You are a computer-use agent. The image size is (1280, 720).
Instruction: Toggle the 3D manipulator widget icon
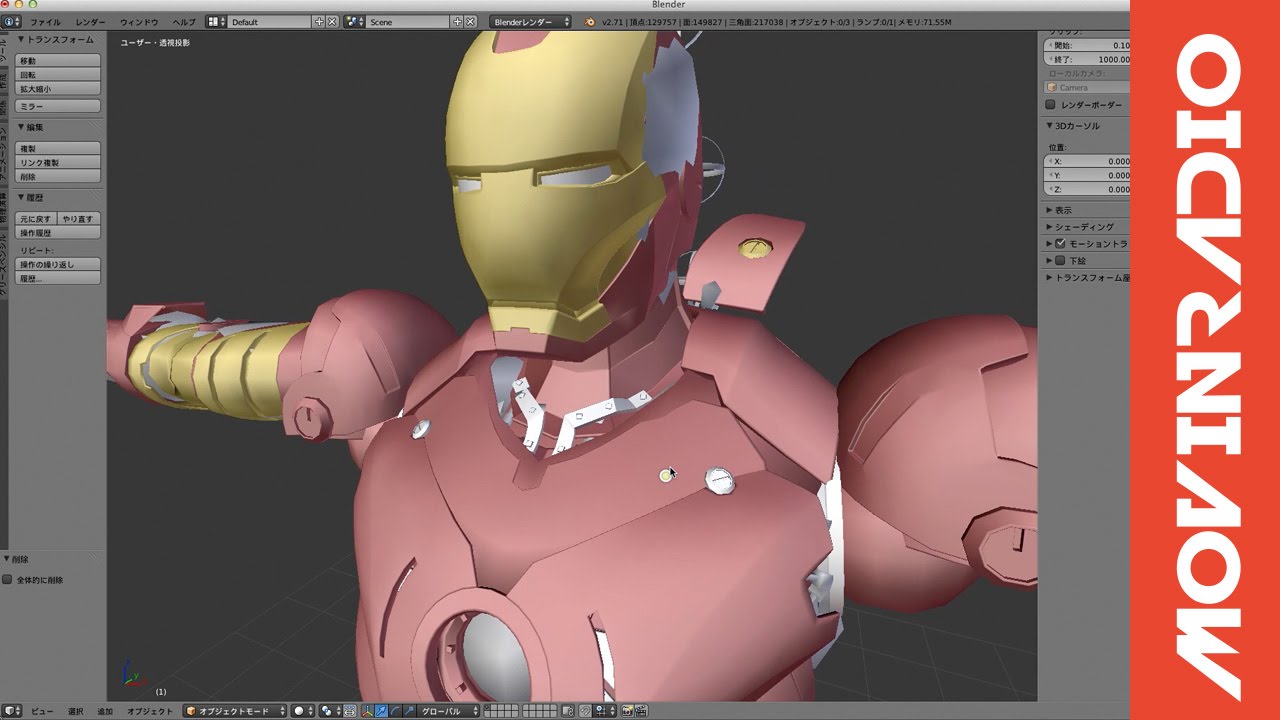367,711
